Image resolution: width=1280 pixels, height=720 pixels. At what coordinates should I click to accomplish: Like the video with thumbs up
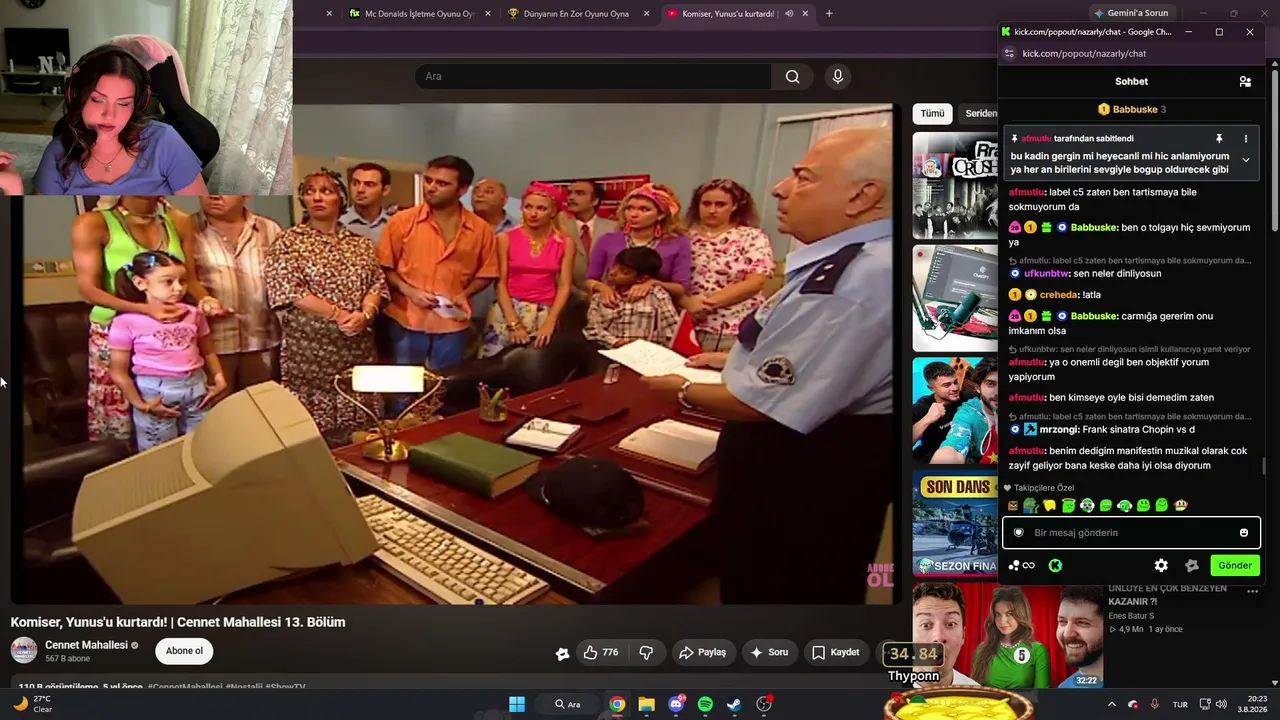(x=600, y=652)
